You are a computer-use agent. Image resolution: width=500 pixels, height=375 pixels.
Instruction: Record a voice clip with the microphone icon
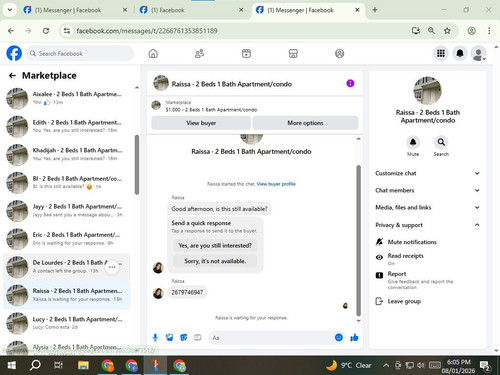coord(155,338)
